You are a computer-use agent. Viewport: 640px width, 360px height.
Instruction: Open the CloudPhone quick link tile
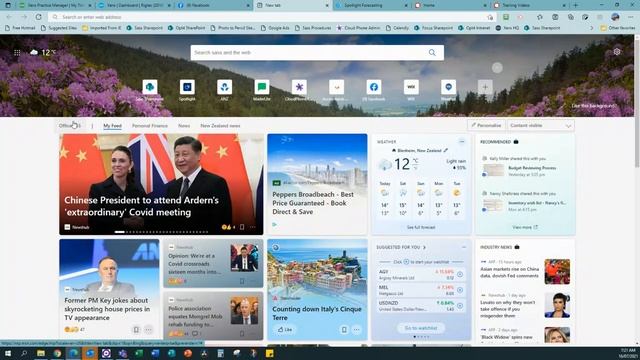pos(299,87)
